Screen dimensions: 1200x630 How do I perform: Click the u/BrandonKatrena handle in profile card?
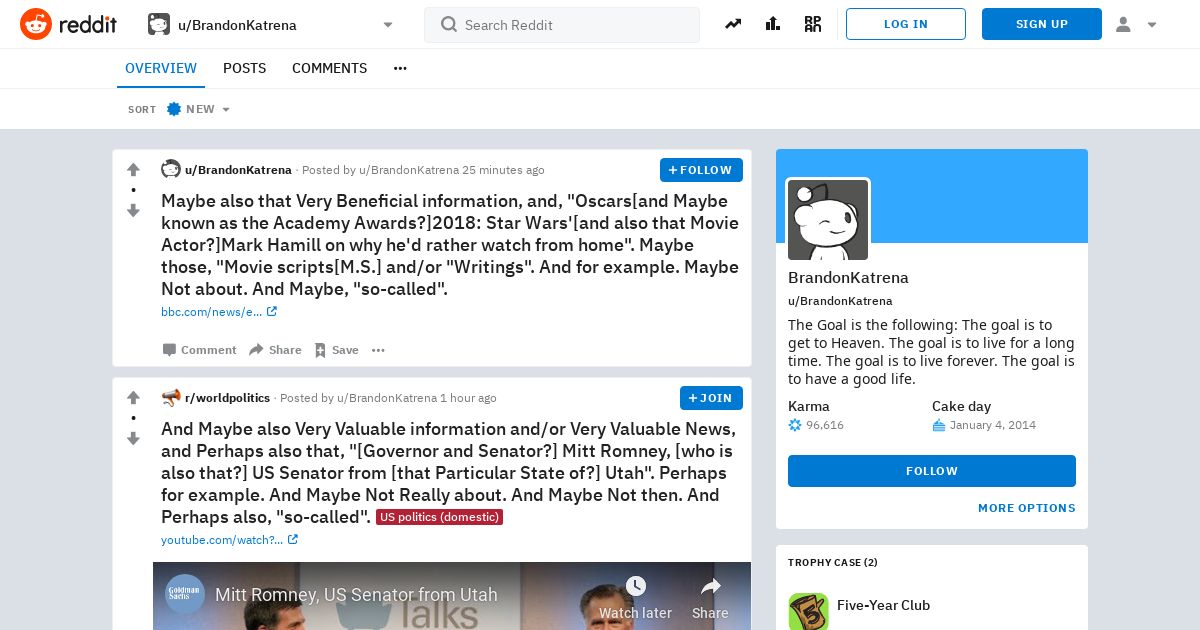point(840,301)
